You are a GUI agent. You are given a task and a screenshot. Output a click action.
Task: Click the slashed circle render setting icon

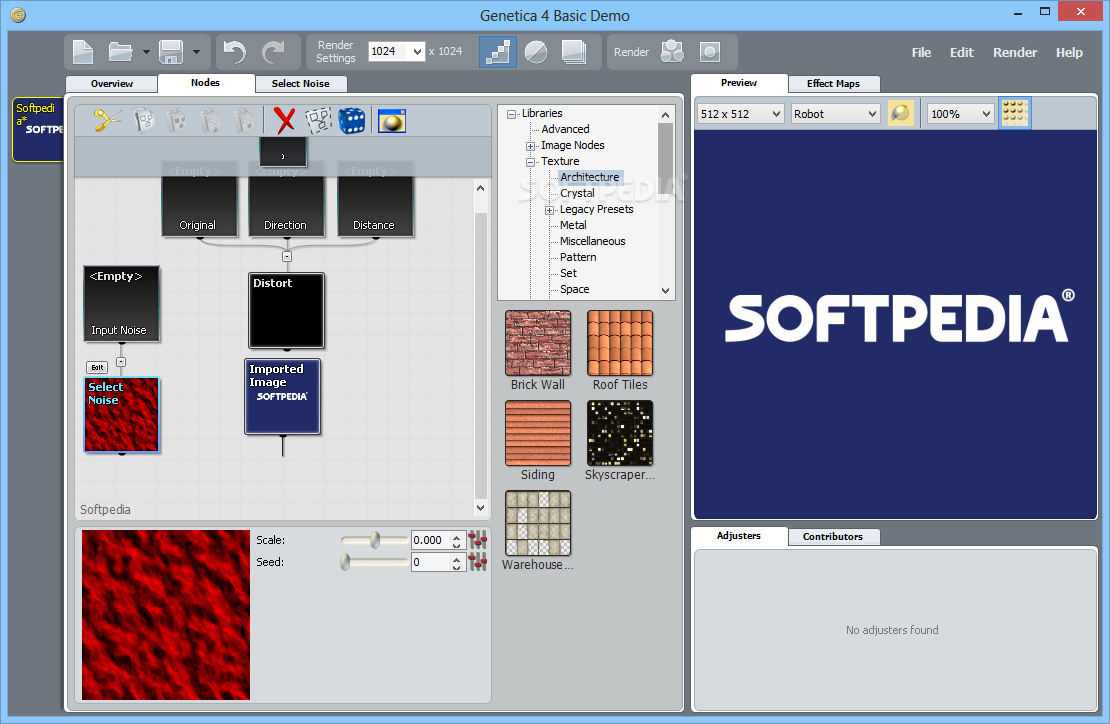pos(536,52)
